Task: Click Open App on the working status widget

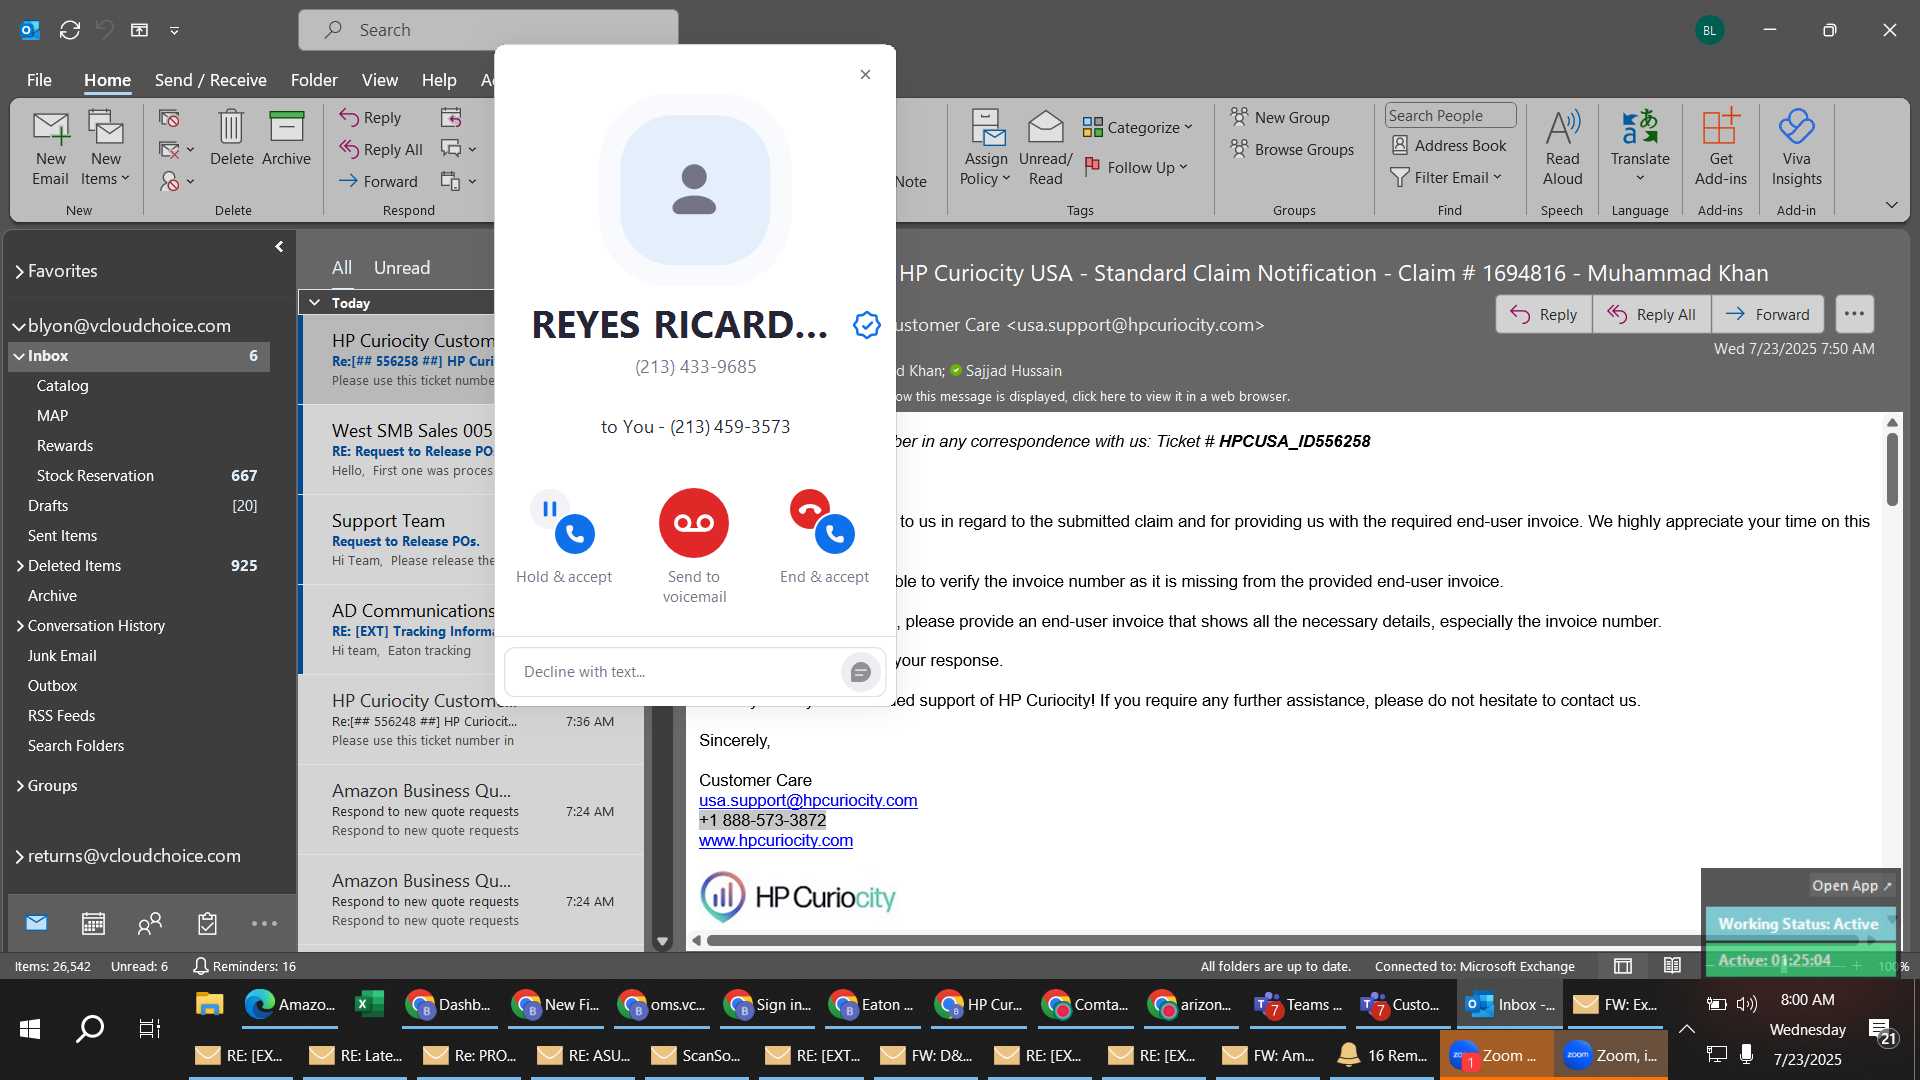Action: click(1851, 886)
